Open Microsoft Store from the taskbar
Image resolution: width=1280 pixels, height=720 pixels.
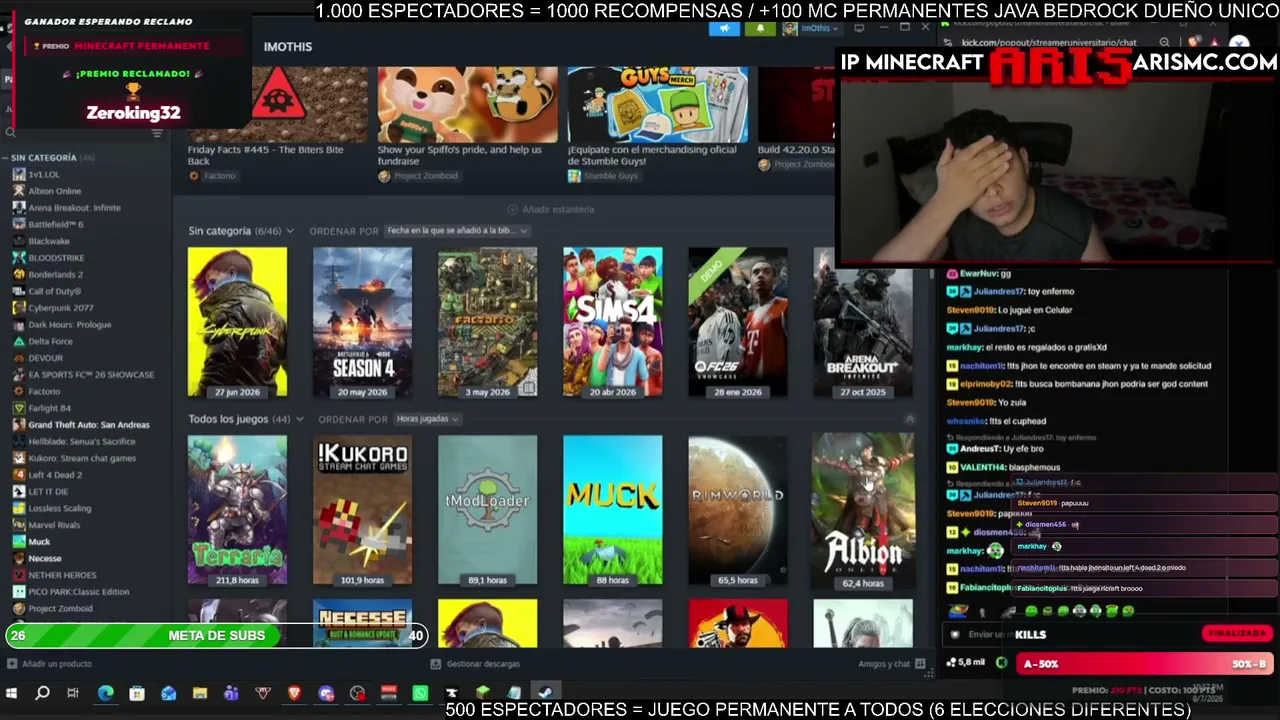137,693
